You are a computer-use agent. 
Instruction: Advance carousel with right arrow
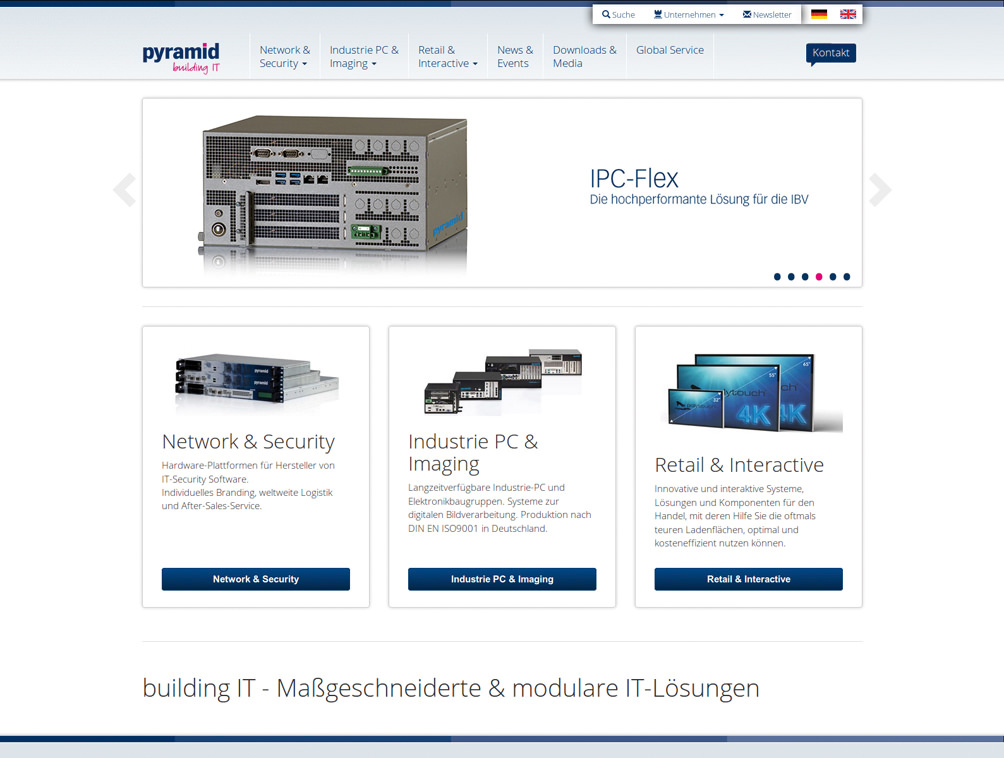tap(880, 190)
